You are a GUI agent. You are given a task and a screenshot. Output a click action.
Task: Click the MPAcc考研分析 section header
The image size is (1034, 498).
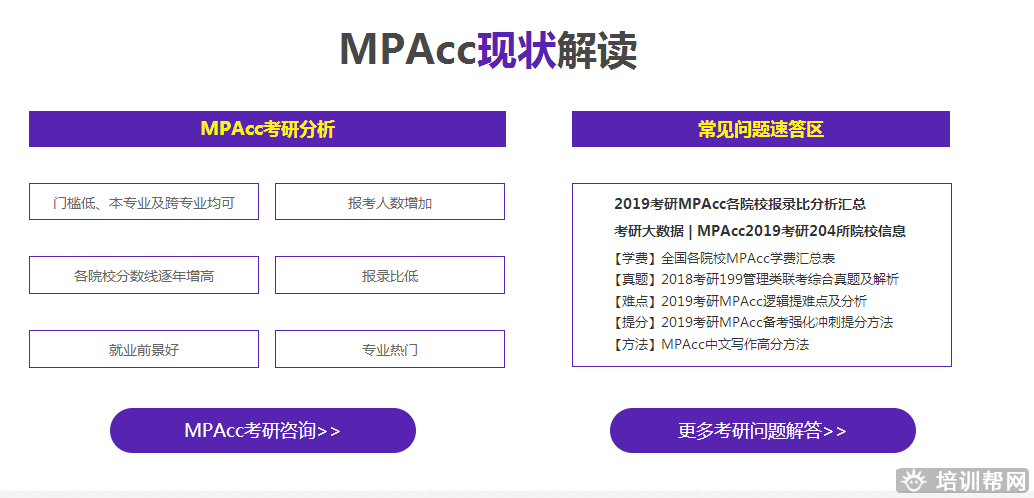tap(267, 129)
